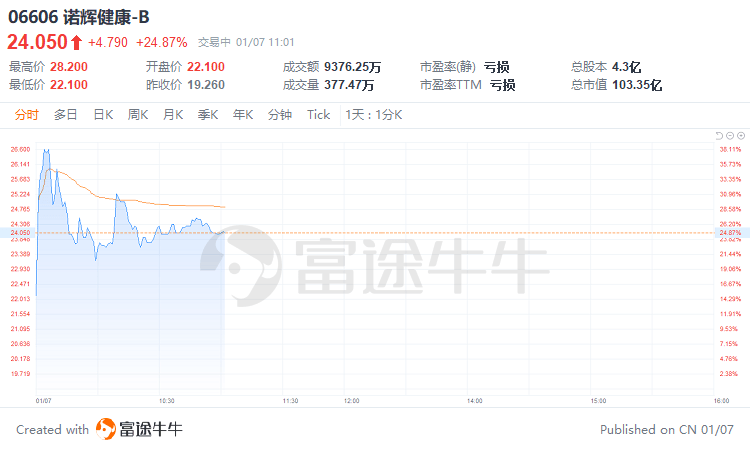Click the 富途牛牛 text in the footer
750x450 pixels.
coord(151,429)
